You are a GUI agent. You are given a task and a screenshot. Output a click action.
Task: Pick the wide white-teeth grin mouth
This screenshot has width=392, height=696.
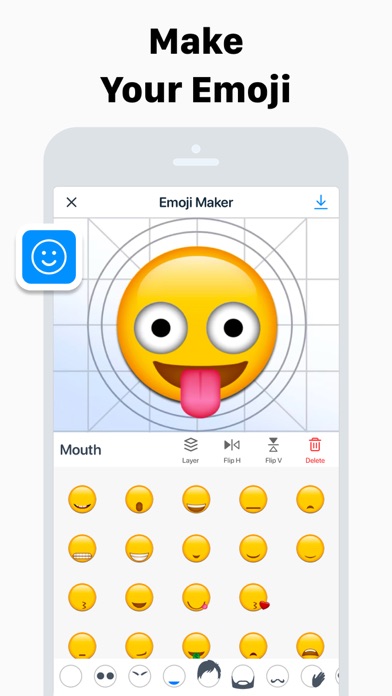[x=139, y=549]
